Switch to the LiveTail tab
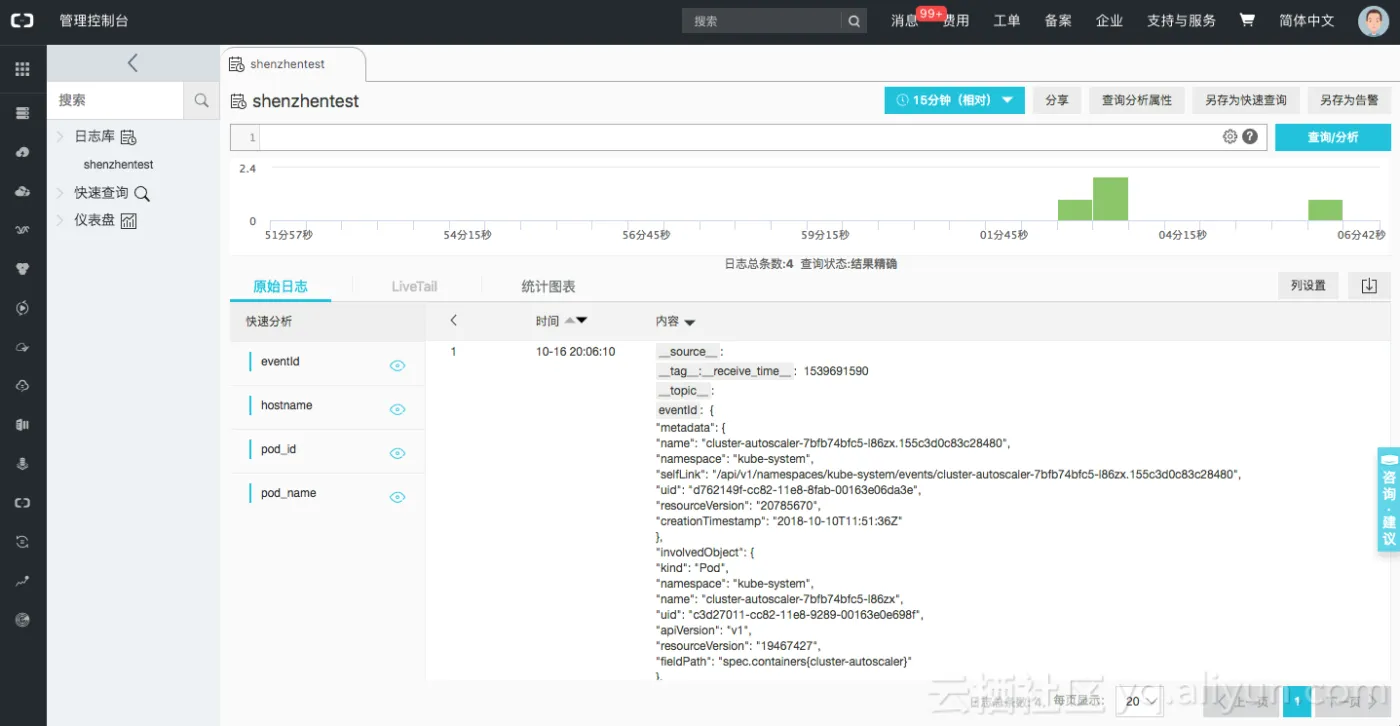The height and width of the screenshot is (726, 1400). [x=414, y=286]
